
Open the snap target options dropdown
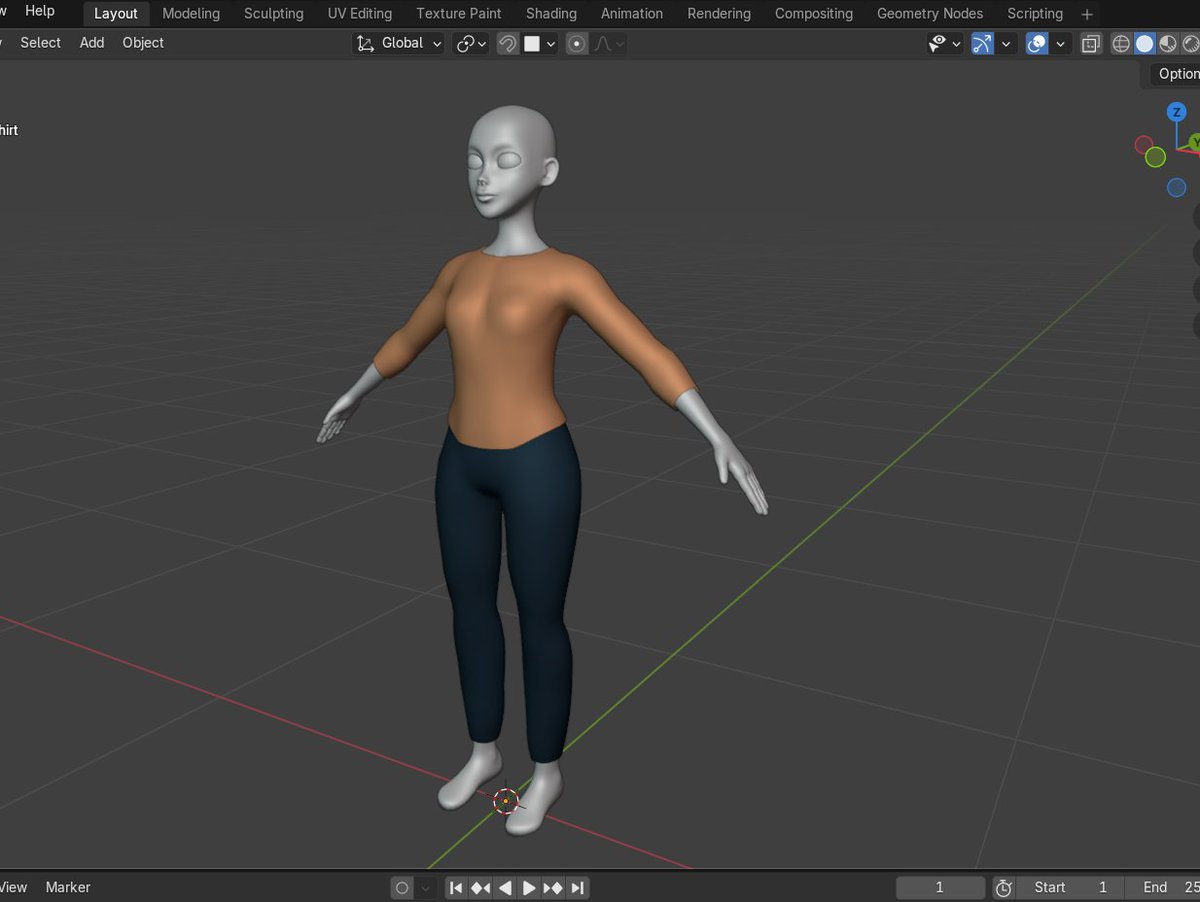pyautogui.click(x=540, y=43)
